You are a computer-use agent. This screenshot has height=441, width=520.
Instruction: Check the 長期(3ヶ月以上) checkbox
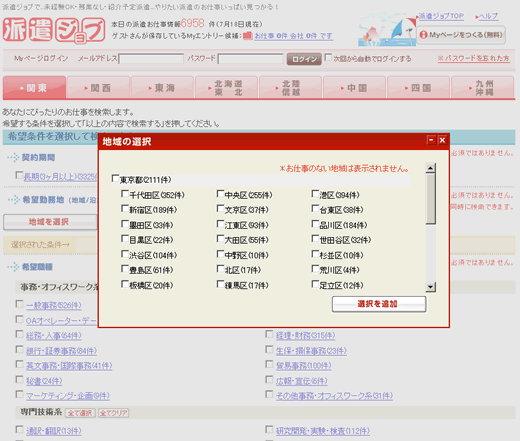[x=19, y=175]
